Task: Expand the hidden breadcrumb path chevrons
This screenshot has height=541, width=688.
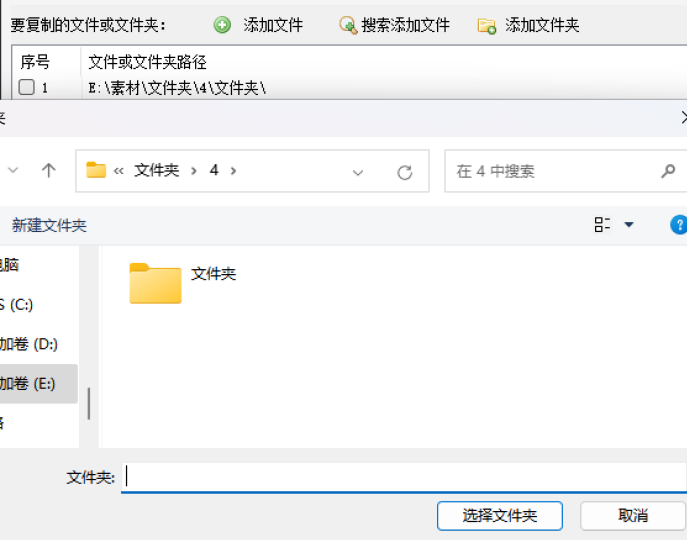Action: (118, 171)
